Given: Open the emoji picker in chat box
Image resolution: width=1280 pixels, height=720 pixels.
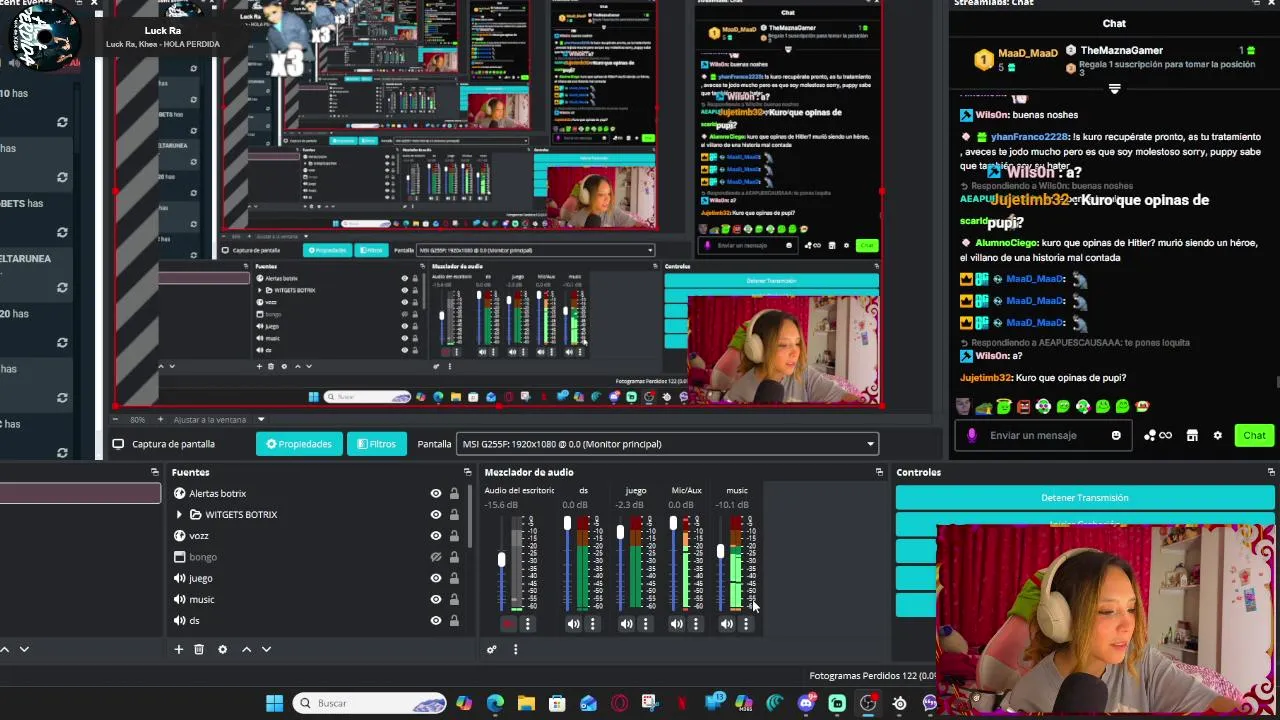Looking at the screenshot, I should 1116,435.
